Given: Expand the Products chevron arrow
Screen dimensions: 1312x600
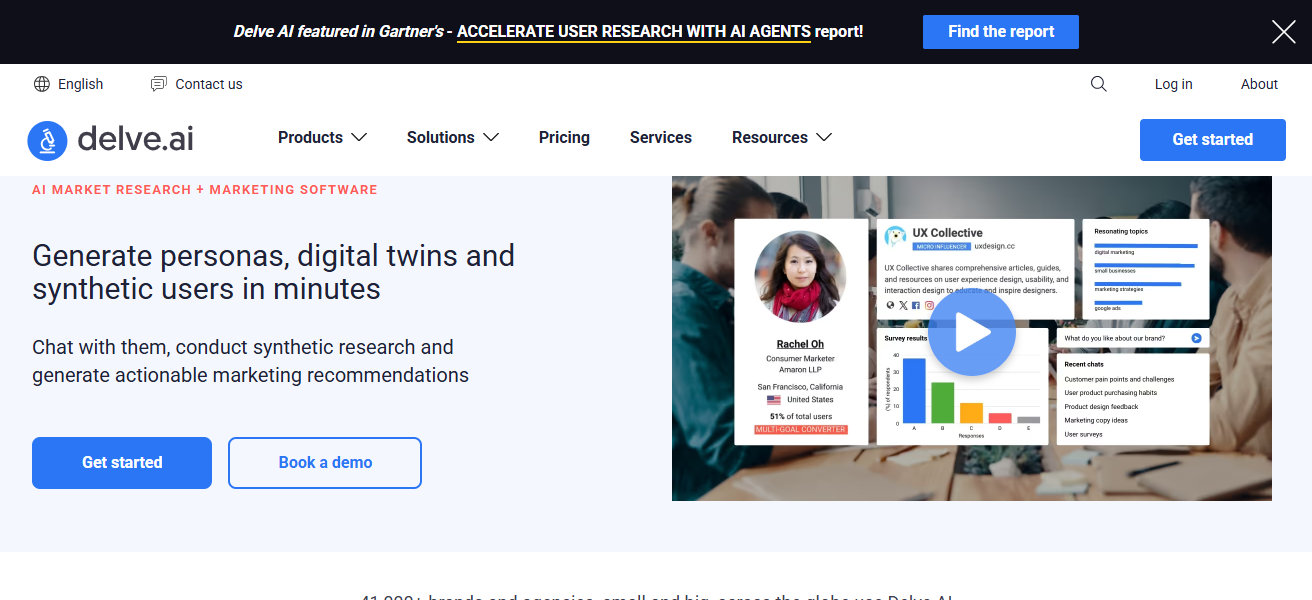Looking at the screenshot, I should (359, 138).
